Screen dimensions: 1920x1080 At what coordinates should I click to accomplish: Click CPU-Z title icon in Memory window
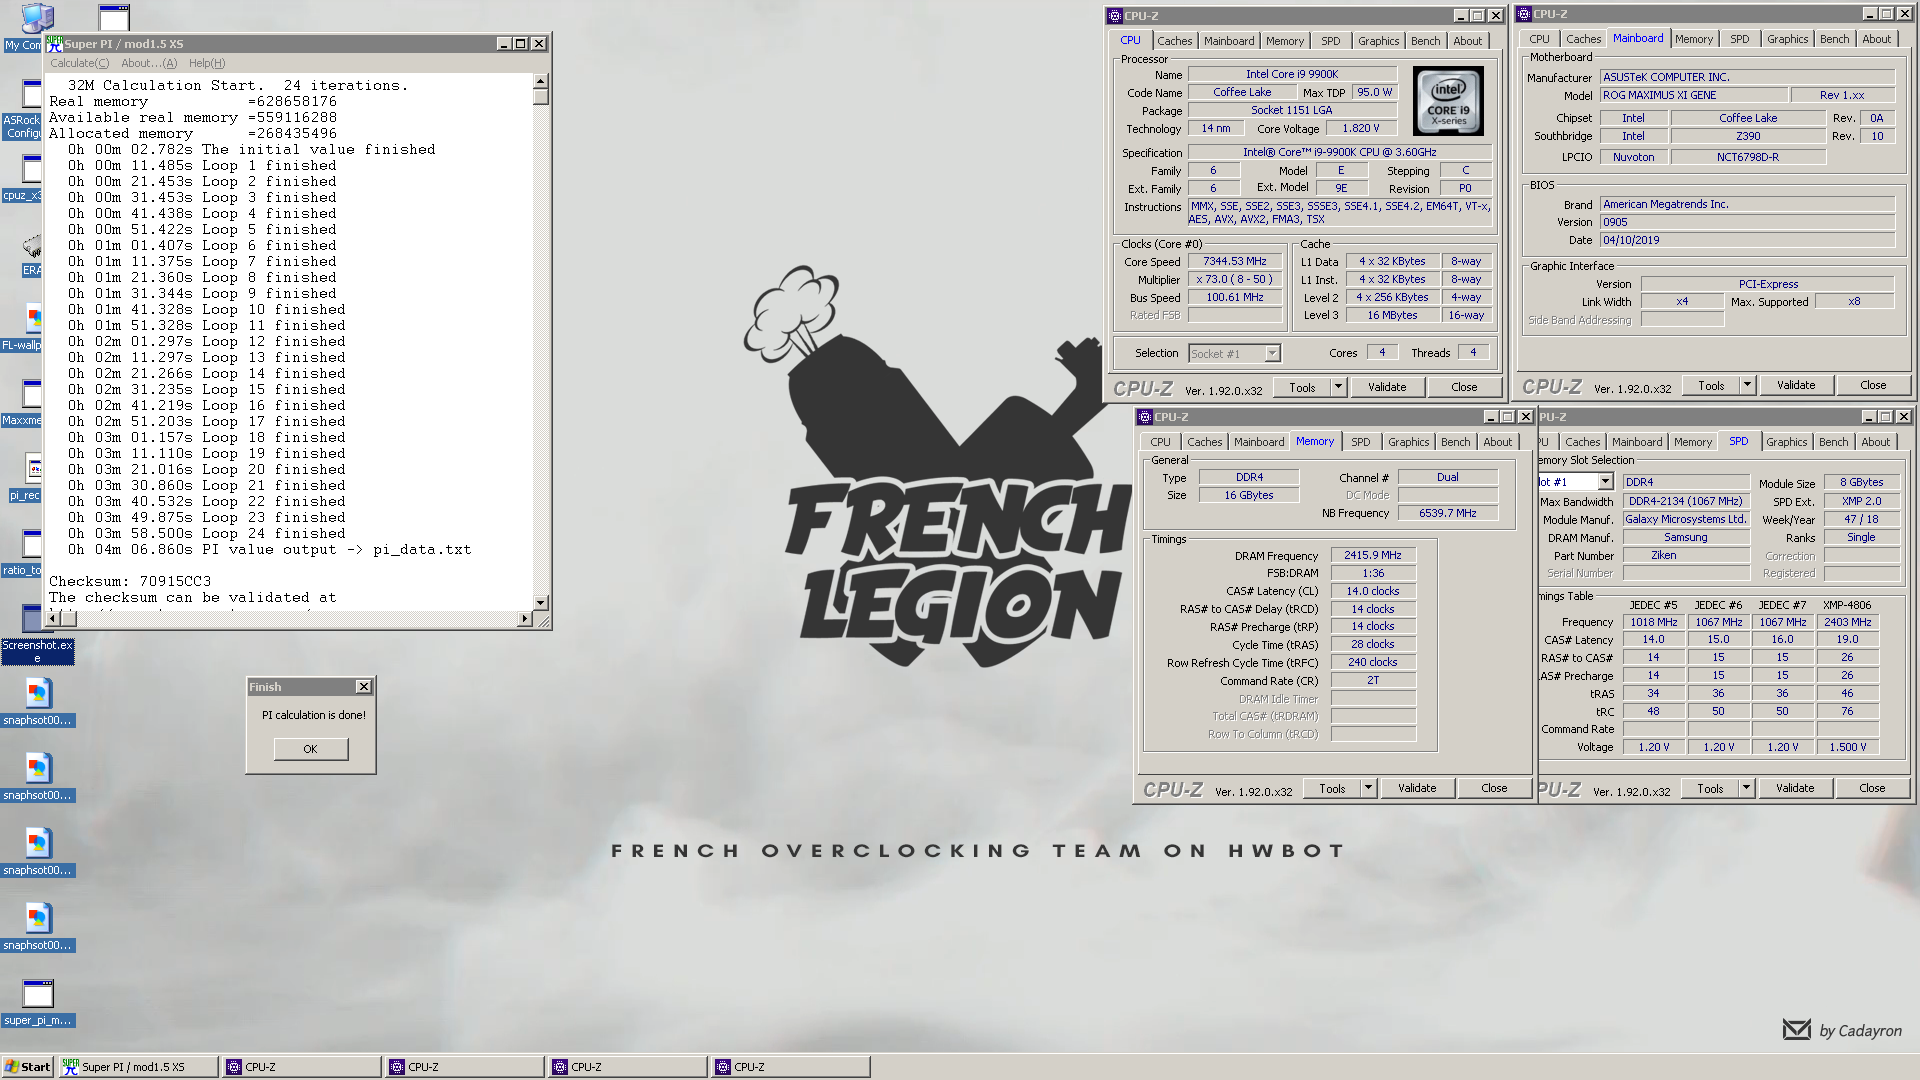click(x=1145, y=417)
